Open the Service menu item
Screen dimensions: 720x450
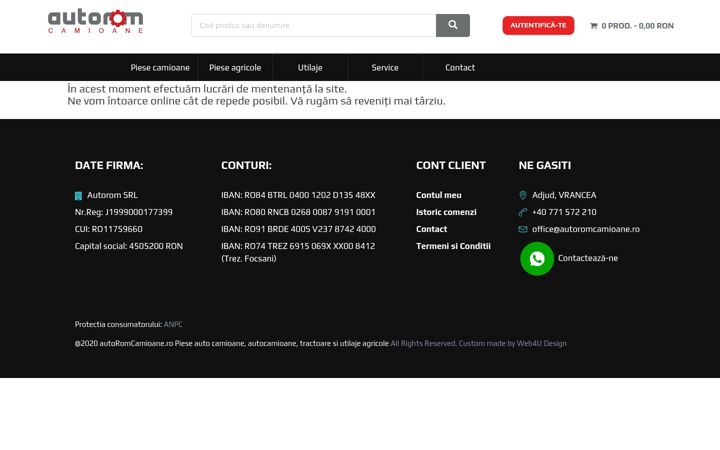pos(385,68)
